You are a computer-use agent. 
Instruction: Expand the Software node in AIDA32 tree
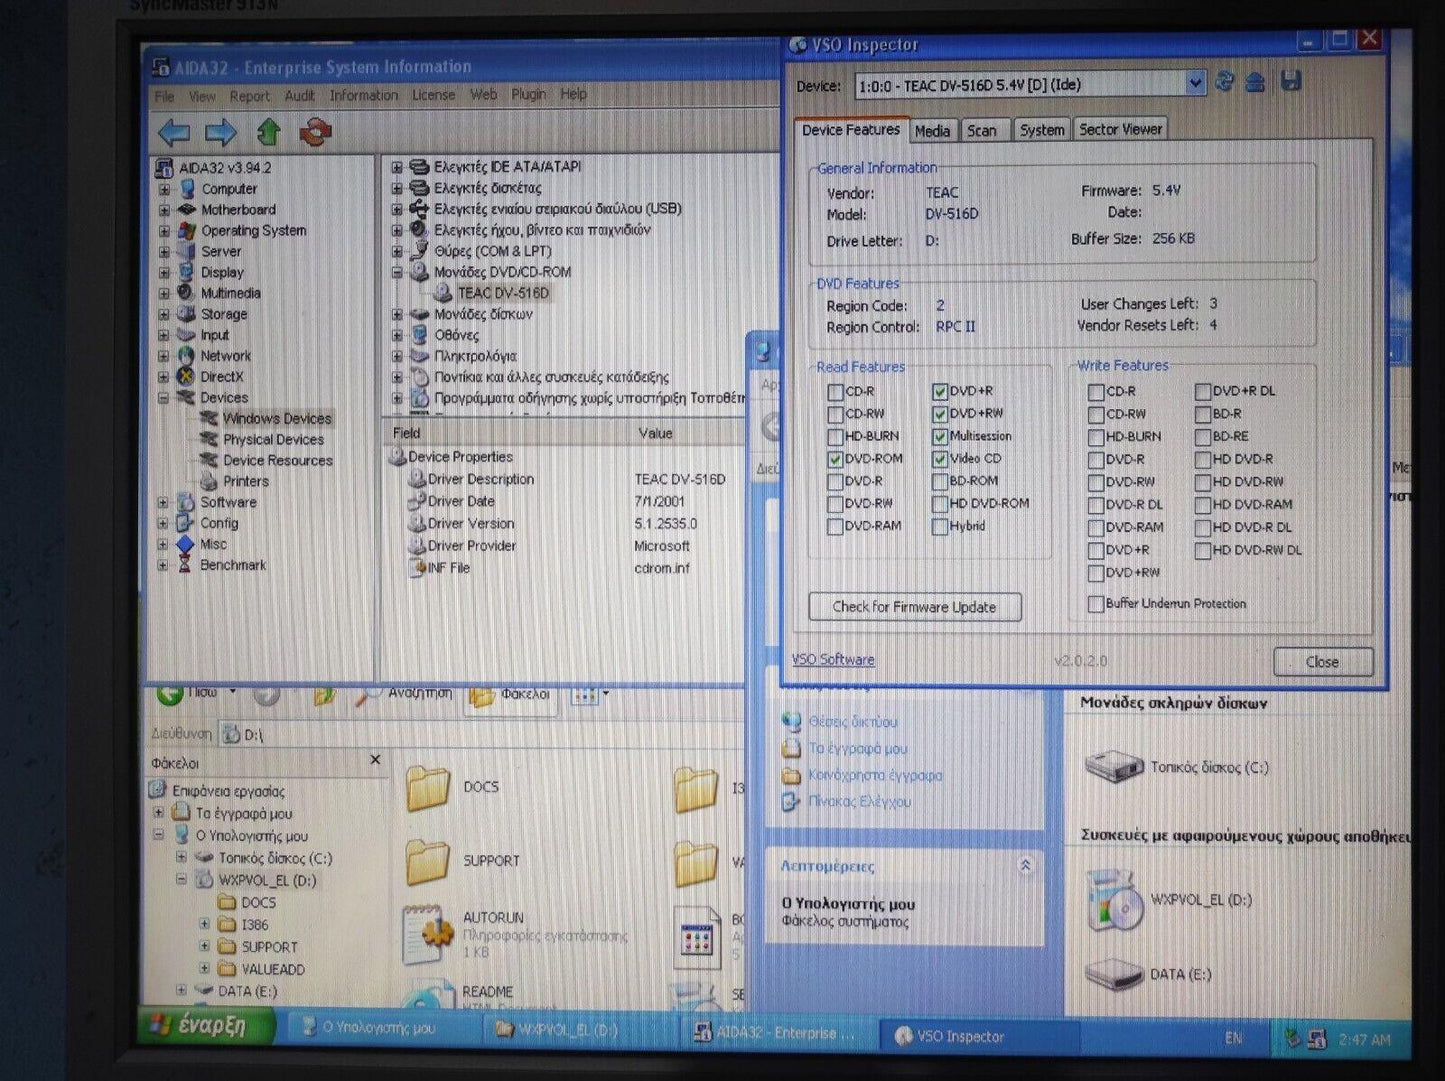[x=164, y=503]
